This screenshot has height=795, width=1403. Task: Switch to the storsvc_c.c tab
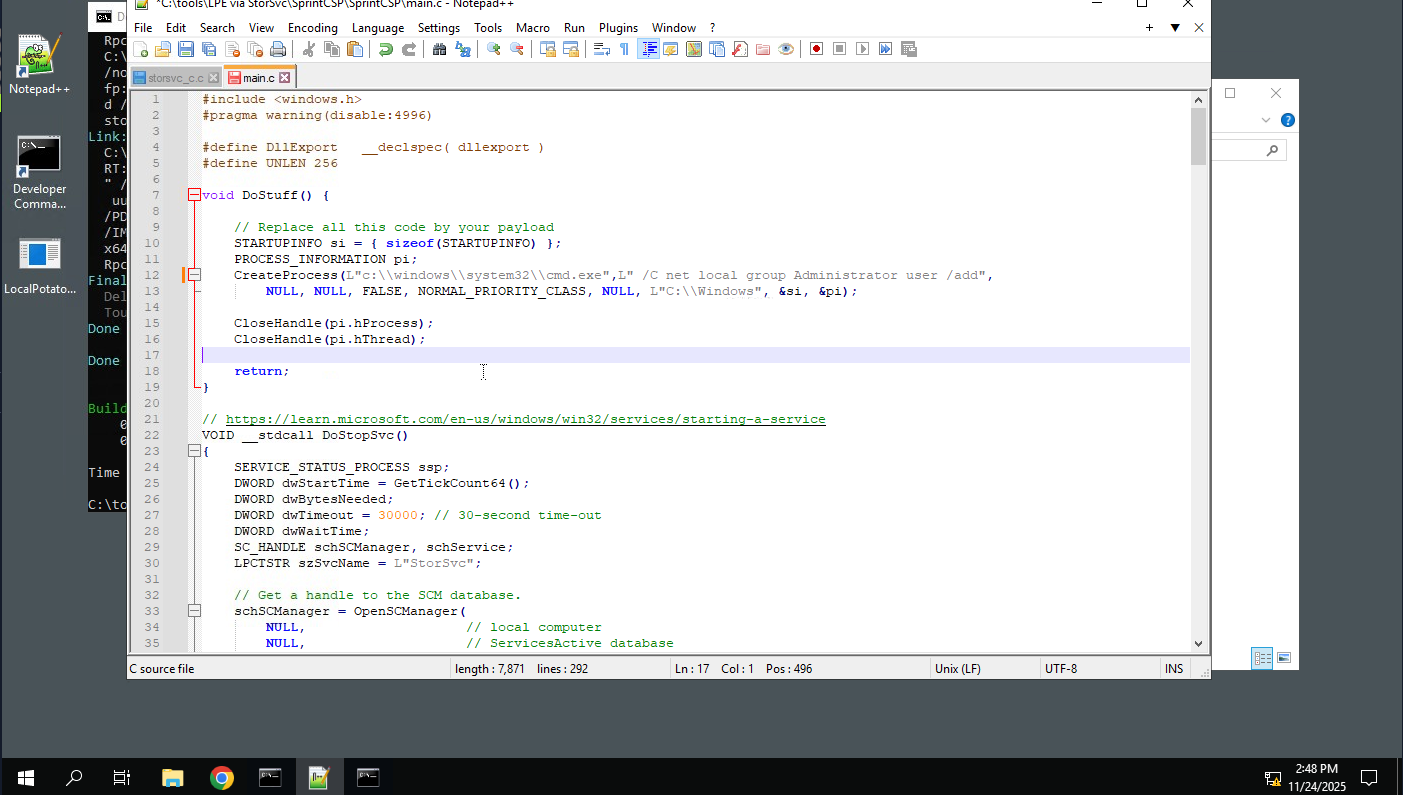pyautogui.click(x=175, y=77)
